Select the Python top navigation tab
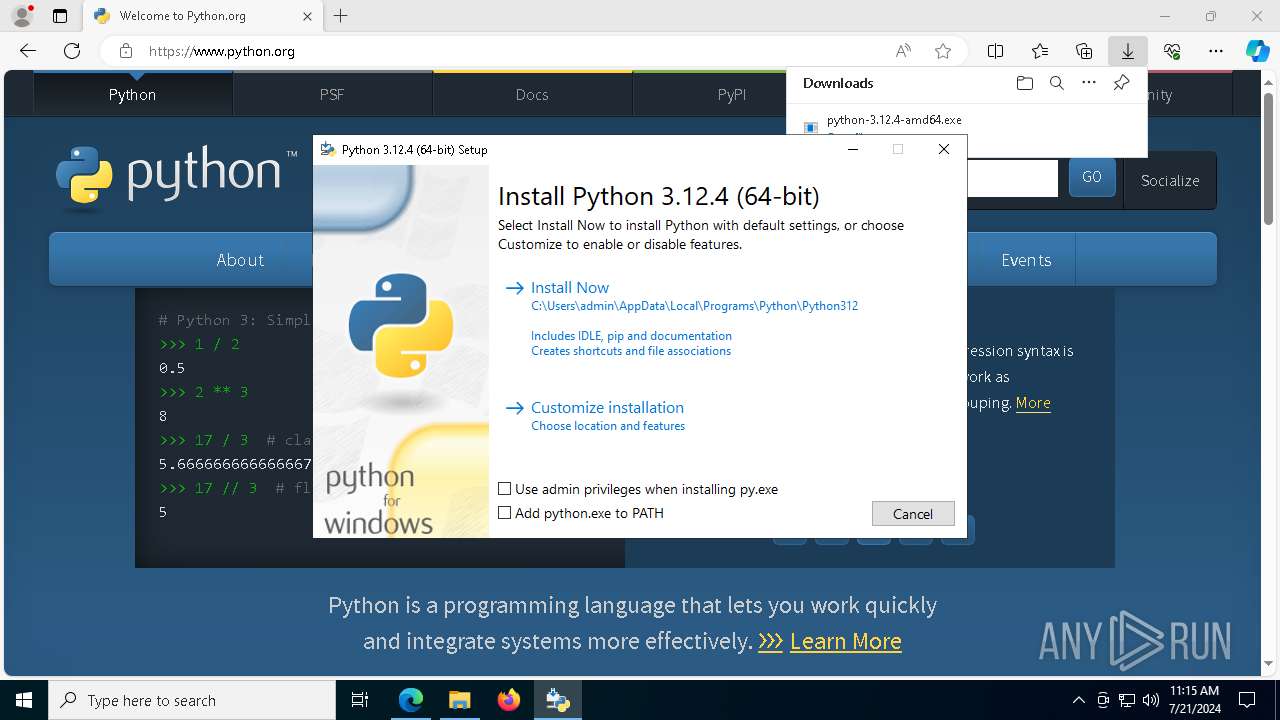The image size is (1280, 720). [x=133, y=94]
